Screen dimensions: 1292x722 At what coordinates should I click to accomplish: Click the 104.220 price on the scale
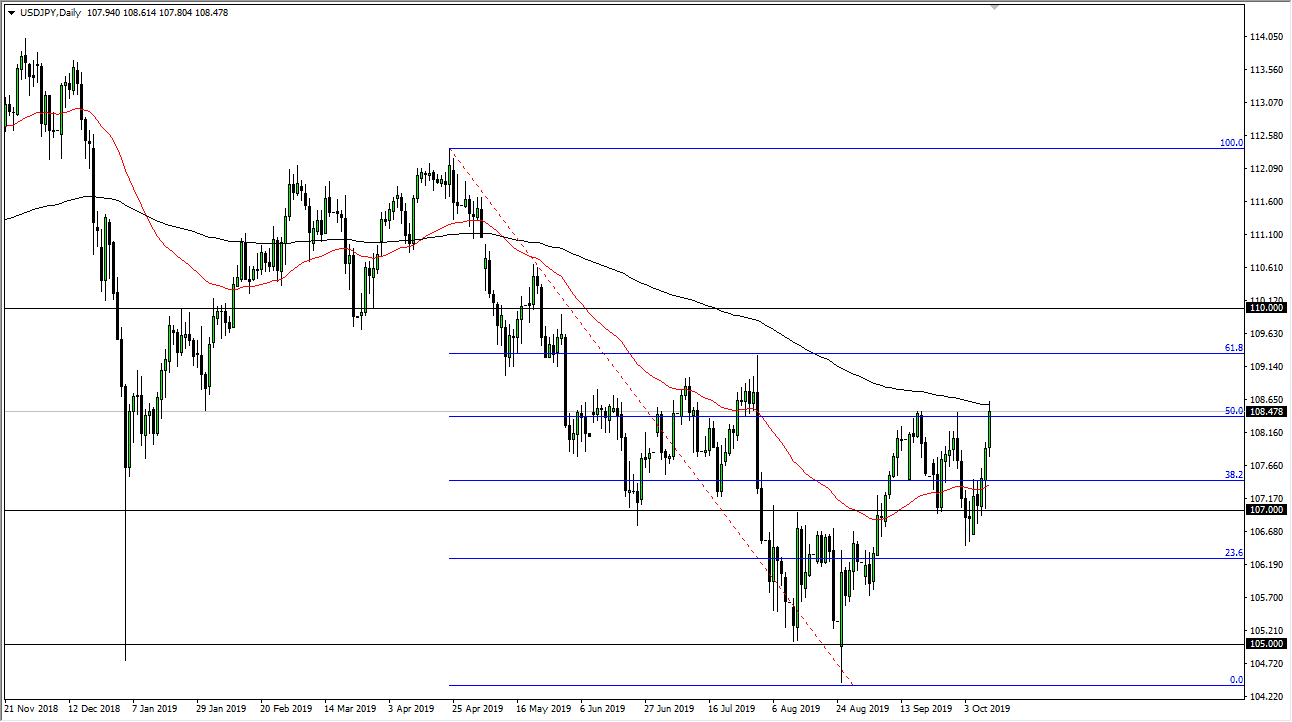point(1266,696)
